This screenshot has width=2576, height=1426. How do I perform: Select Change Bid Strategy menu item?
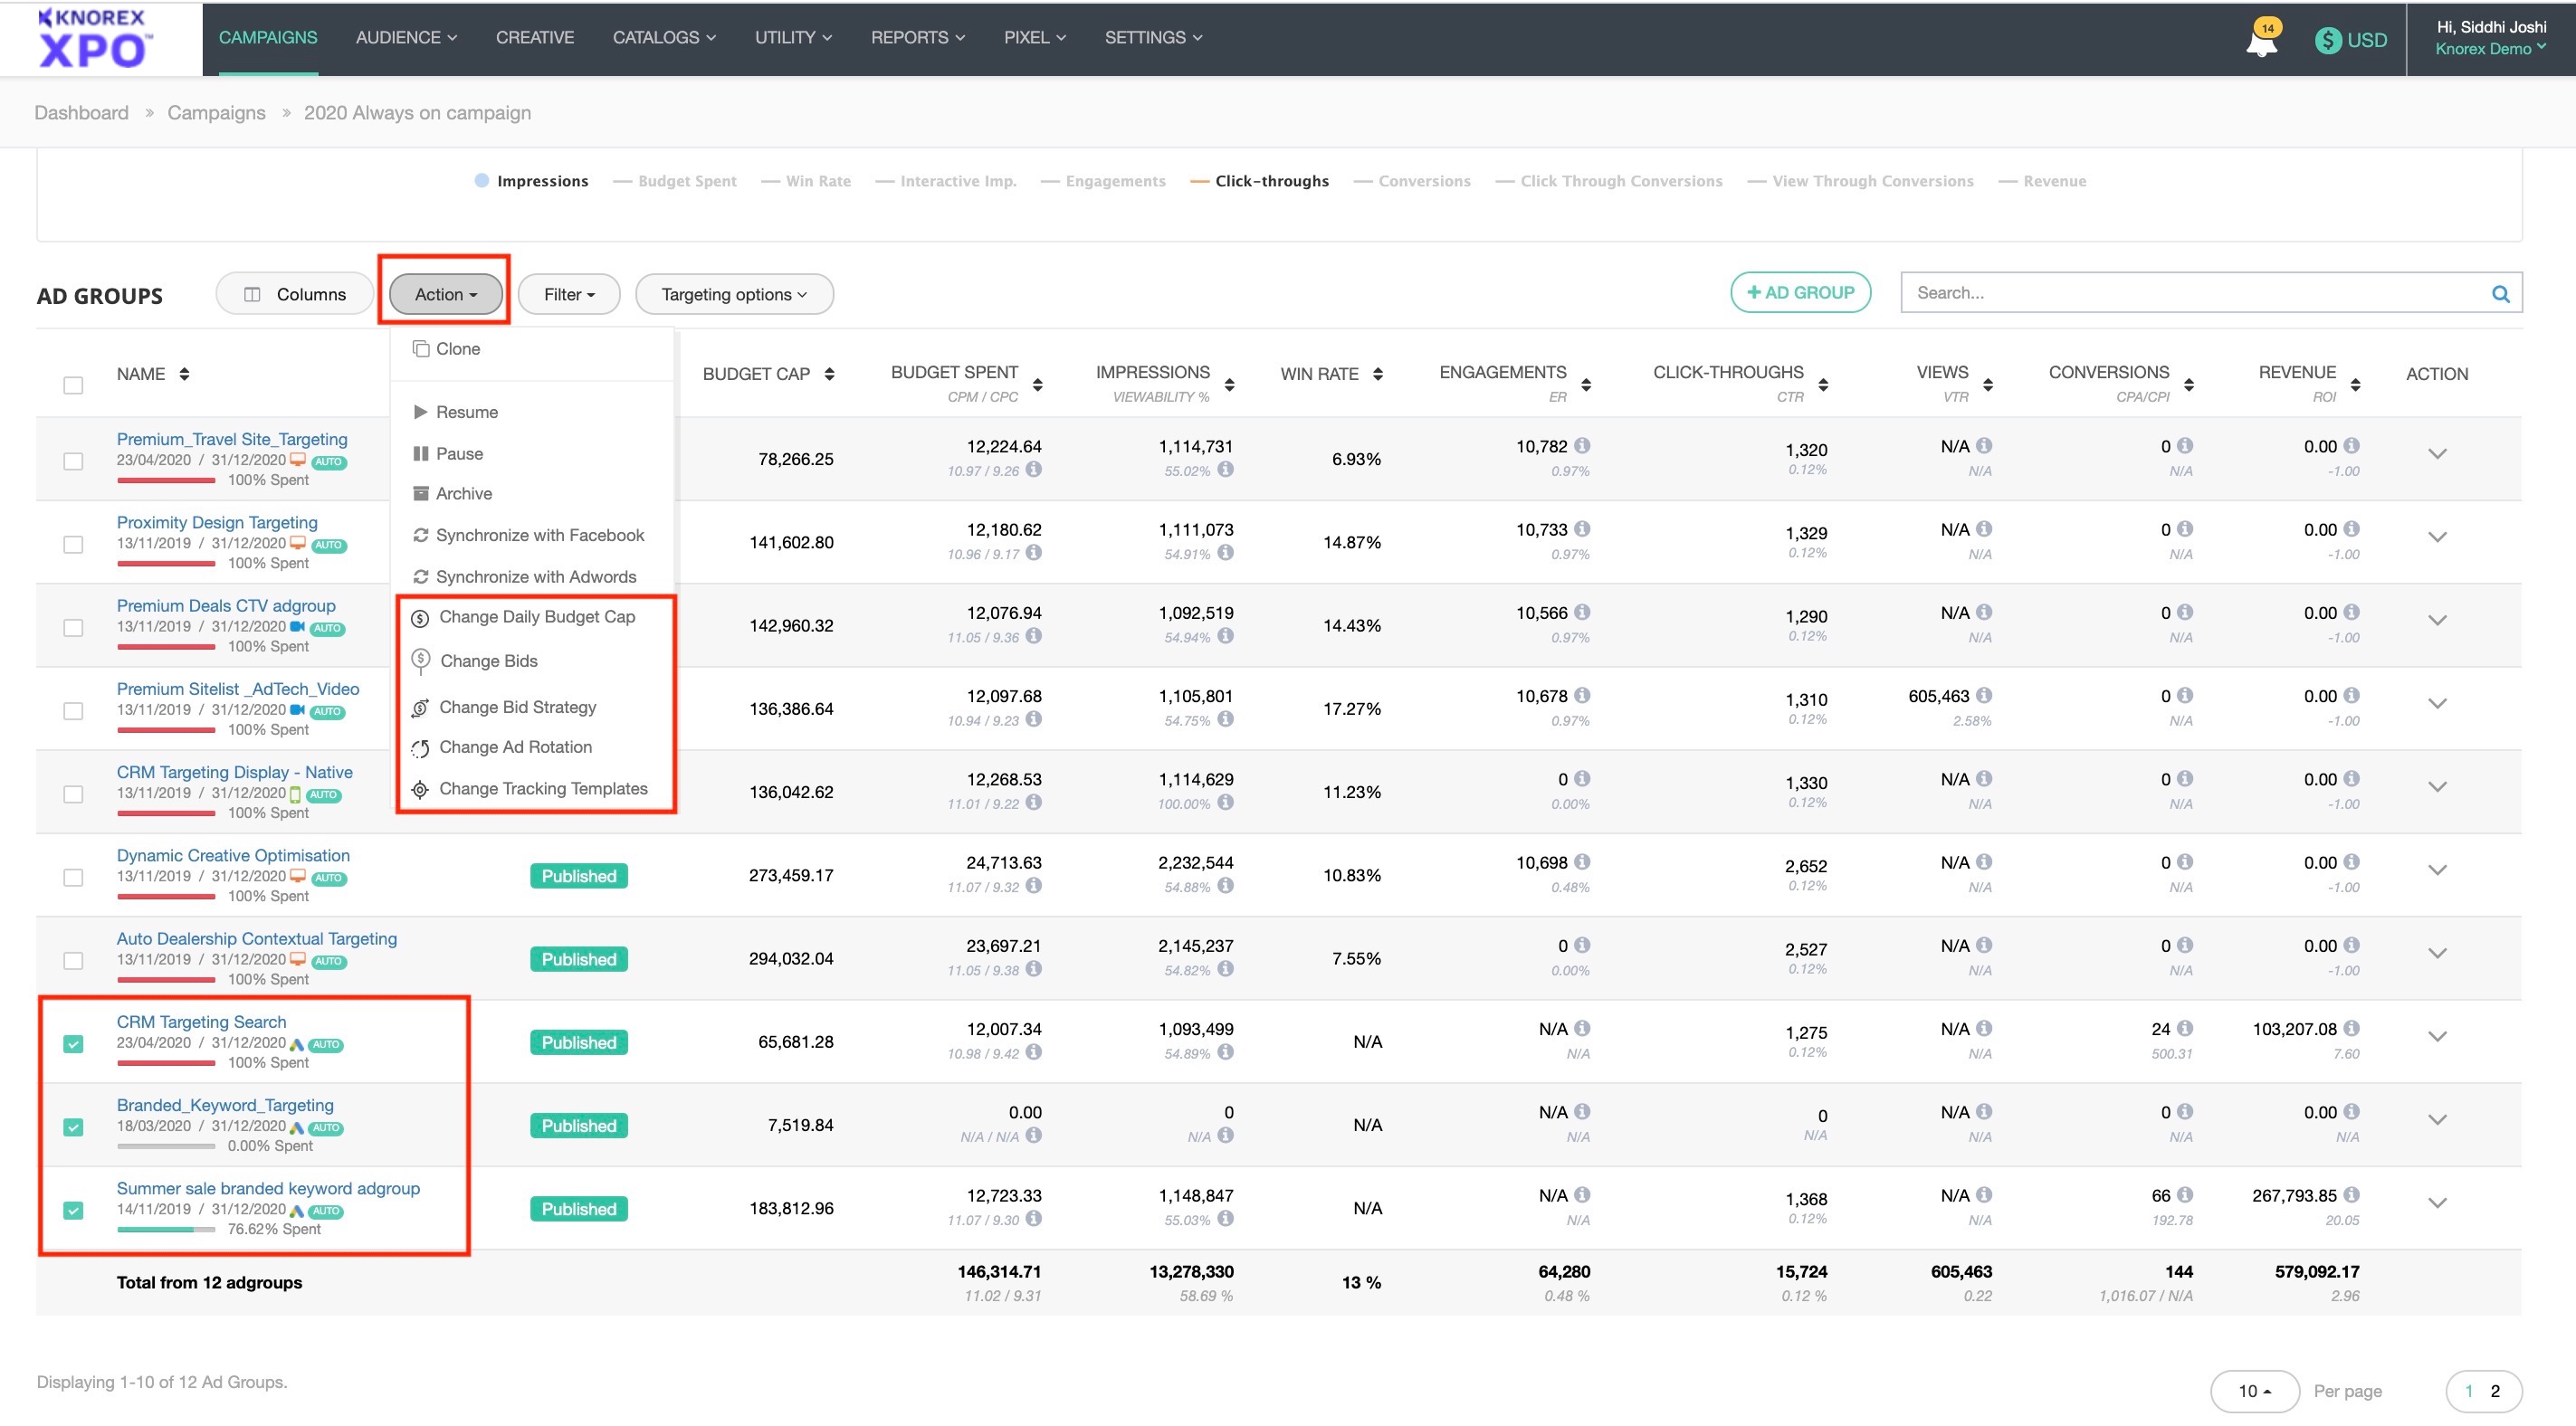point(517,707)
